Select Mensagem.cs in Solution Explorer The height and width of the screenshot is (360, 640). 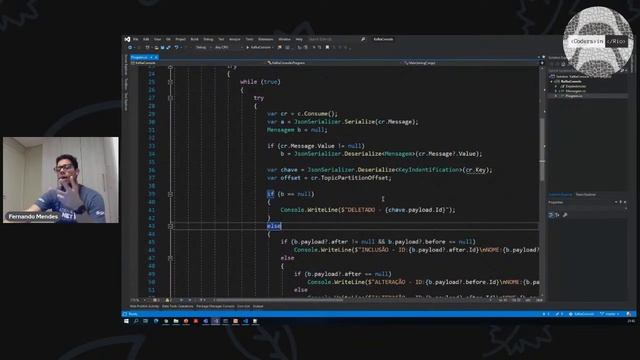[576, 91]
